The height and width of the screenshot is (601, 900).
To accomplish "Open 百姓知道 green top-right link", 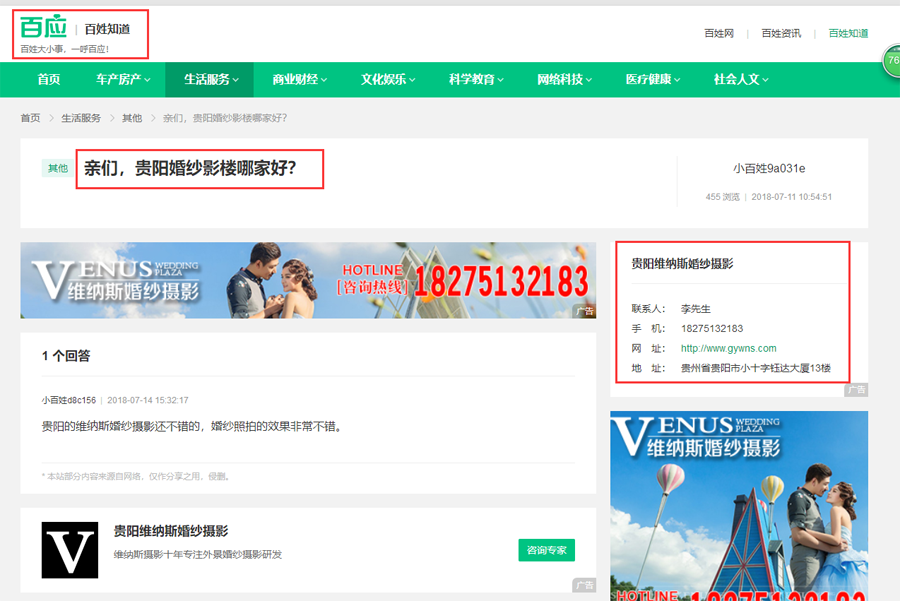I will pyautogui.click(x=848, y=33).
